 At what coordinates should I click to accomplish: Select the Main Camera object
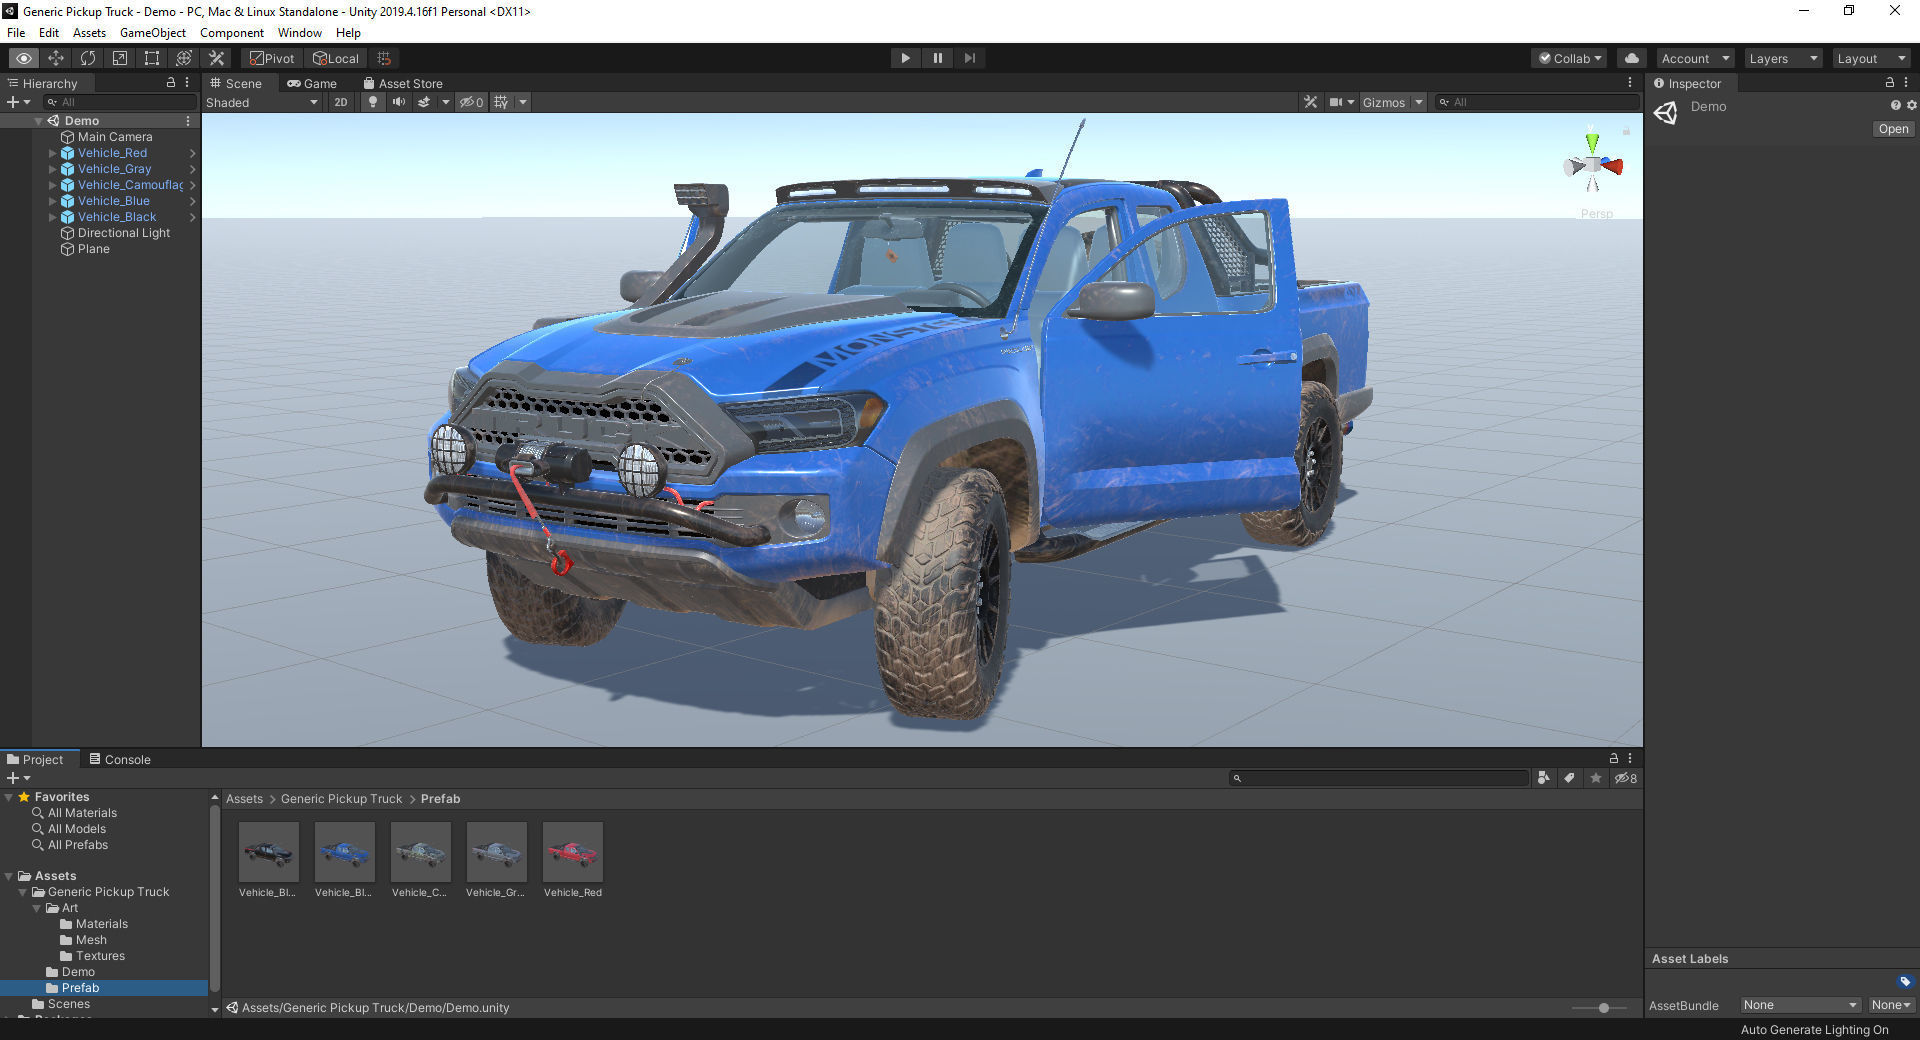point(115,137)
